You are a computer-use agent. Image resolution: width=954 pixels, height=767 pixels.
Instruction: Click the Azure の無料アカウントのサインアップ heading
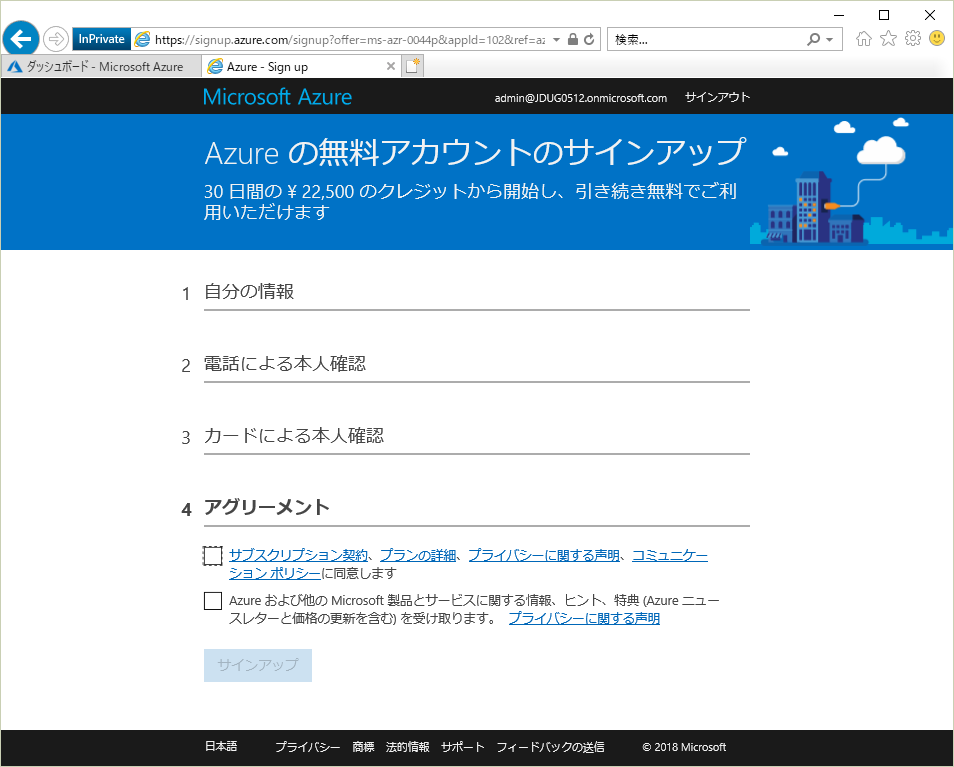tap(475, 152)
